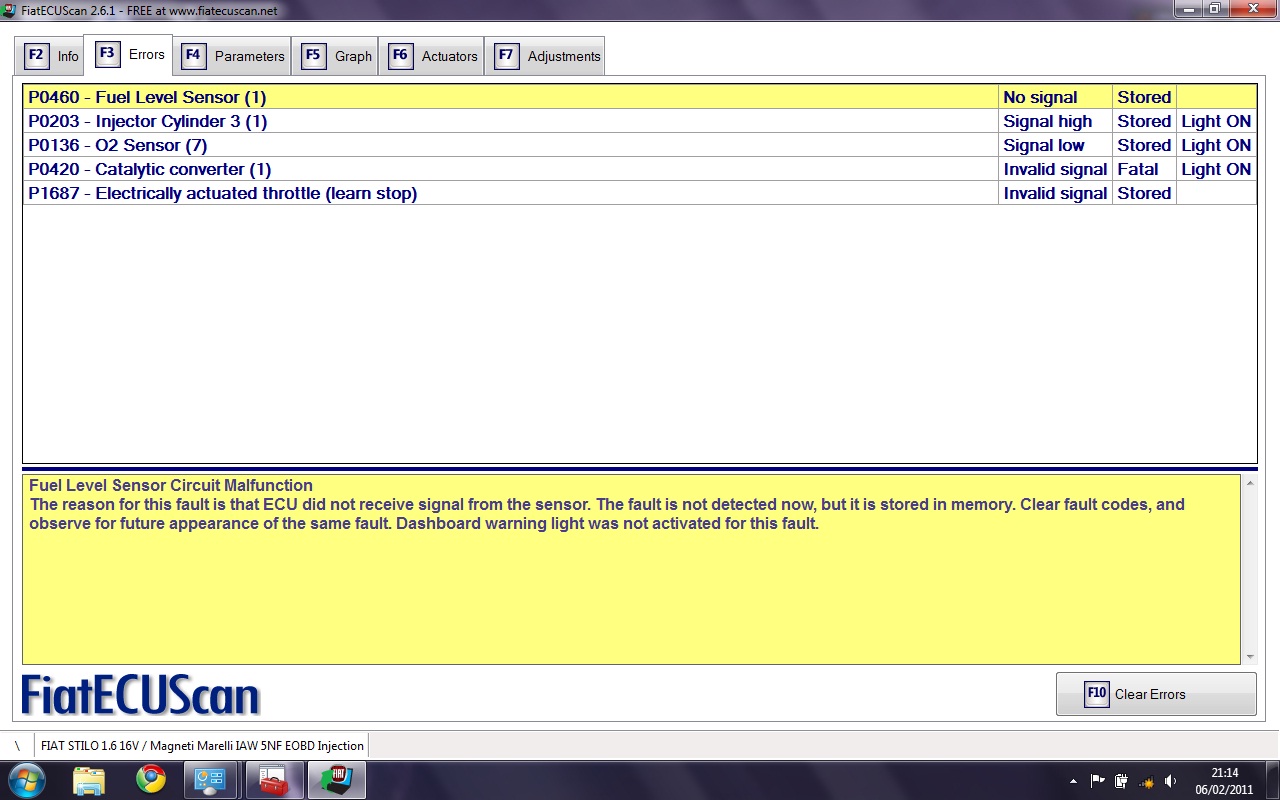Open the Windows Start menu
Image resolution: width=1280 pixels, height=800 pixels.
(26, 780)
